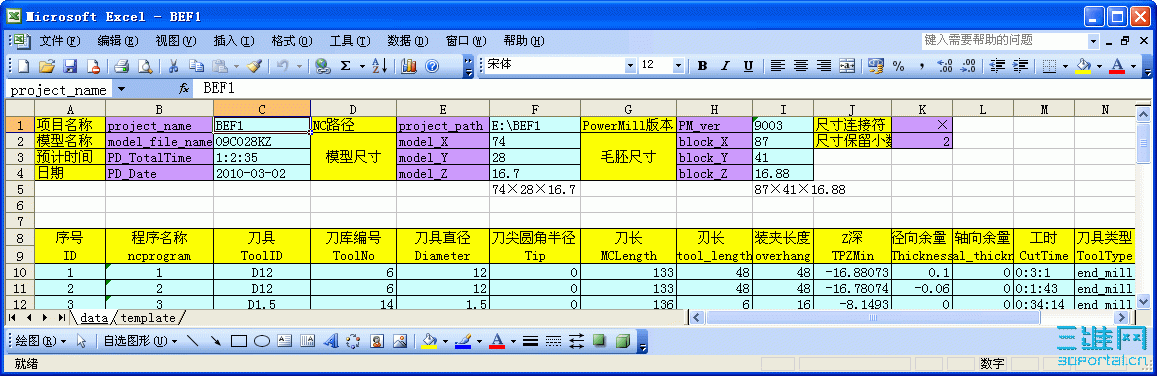Open the 绘图 Draw menu
Image resolution: width=1157 pixels, height=376 pixels.
[x=41, y=341]
